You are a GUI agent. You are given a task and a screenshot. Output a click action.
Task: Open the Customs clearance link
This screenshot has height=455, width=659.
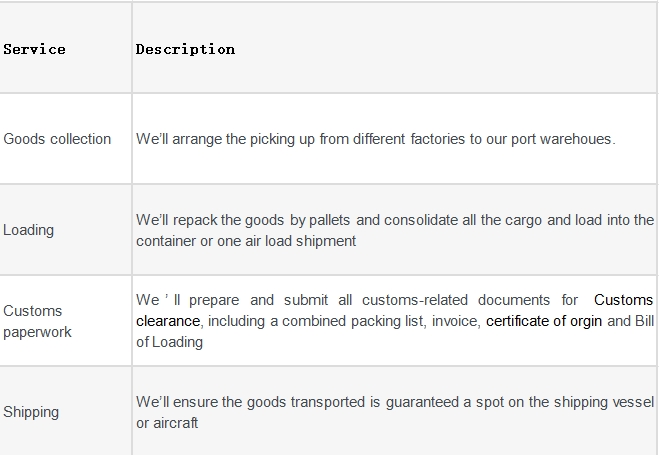tap(623, 300)
